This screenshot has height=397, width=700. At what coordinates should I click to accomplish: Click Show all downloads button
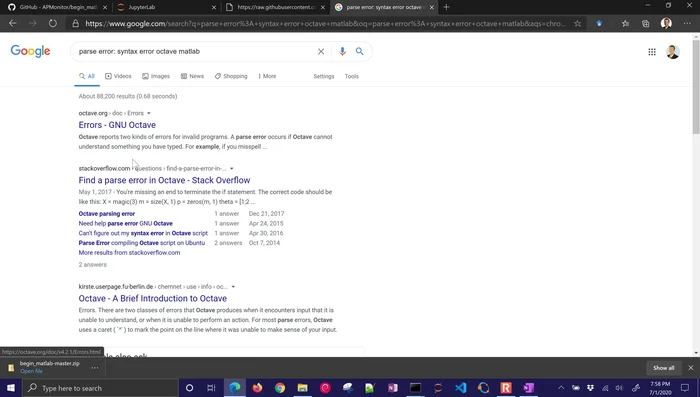[663, 368]
